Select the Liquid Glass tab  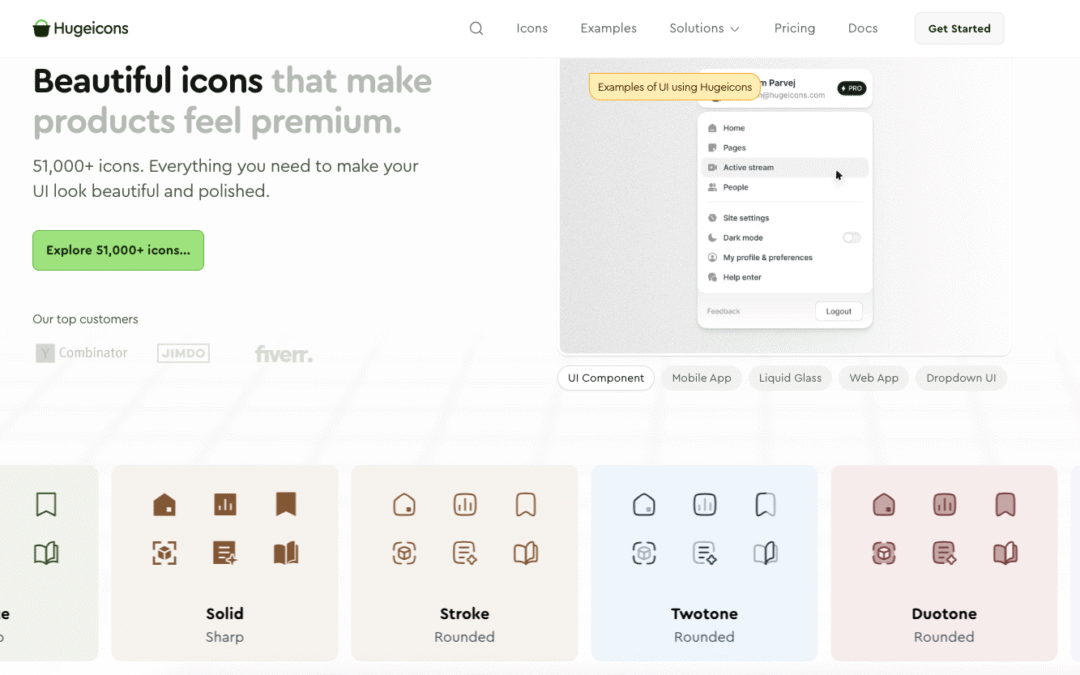[790, 378]
